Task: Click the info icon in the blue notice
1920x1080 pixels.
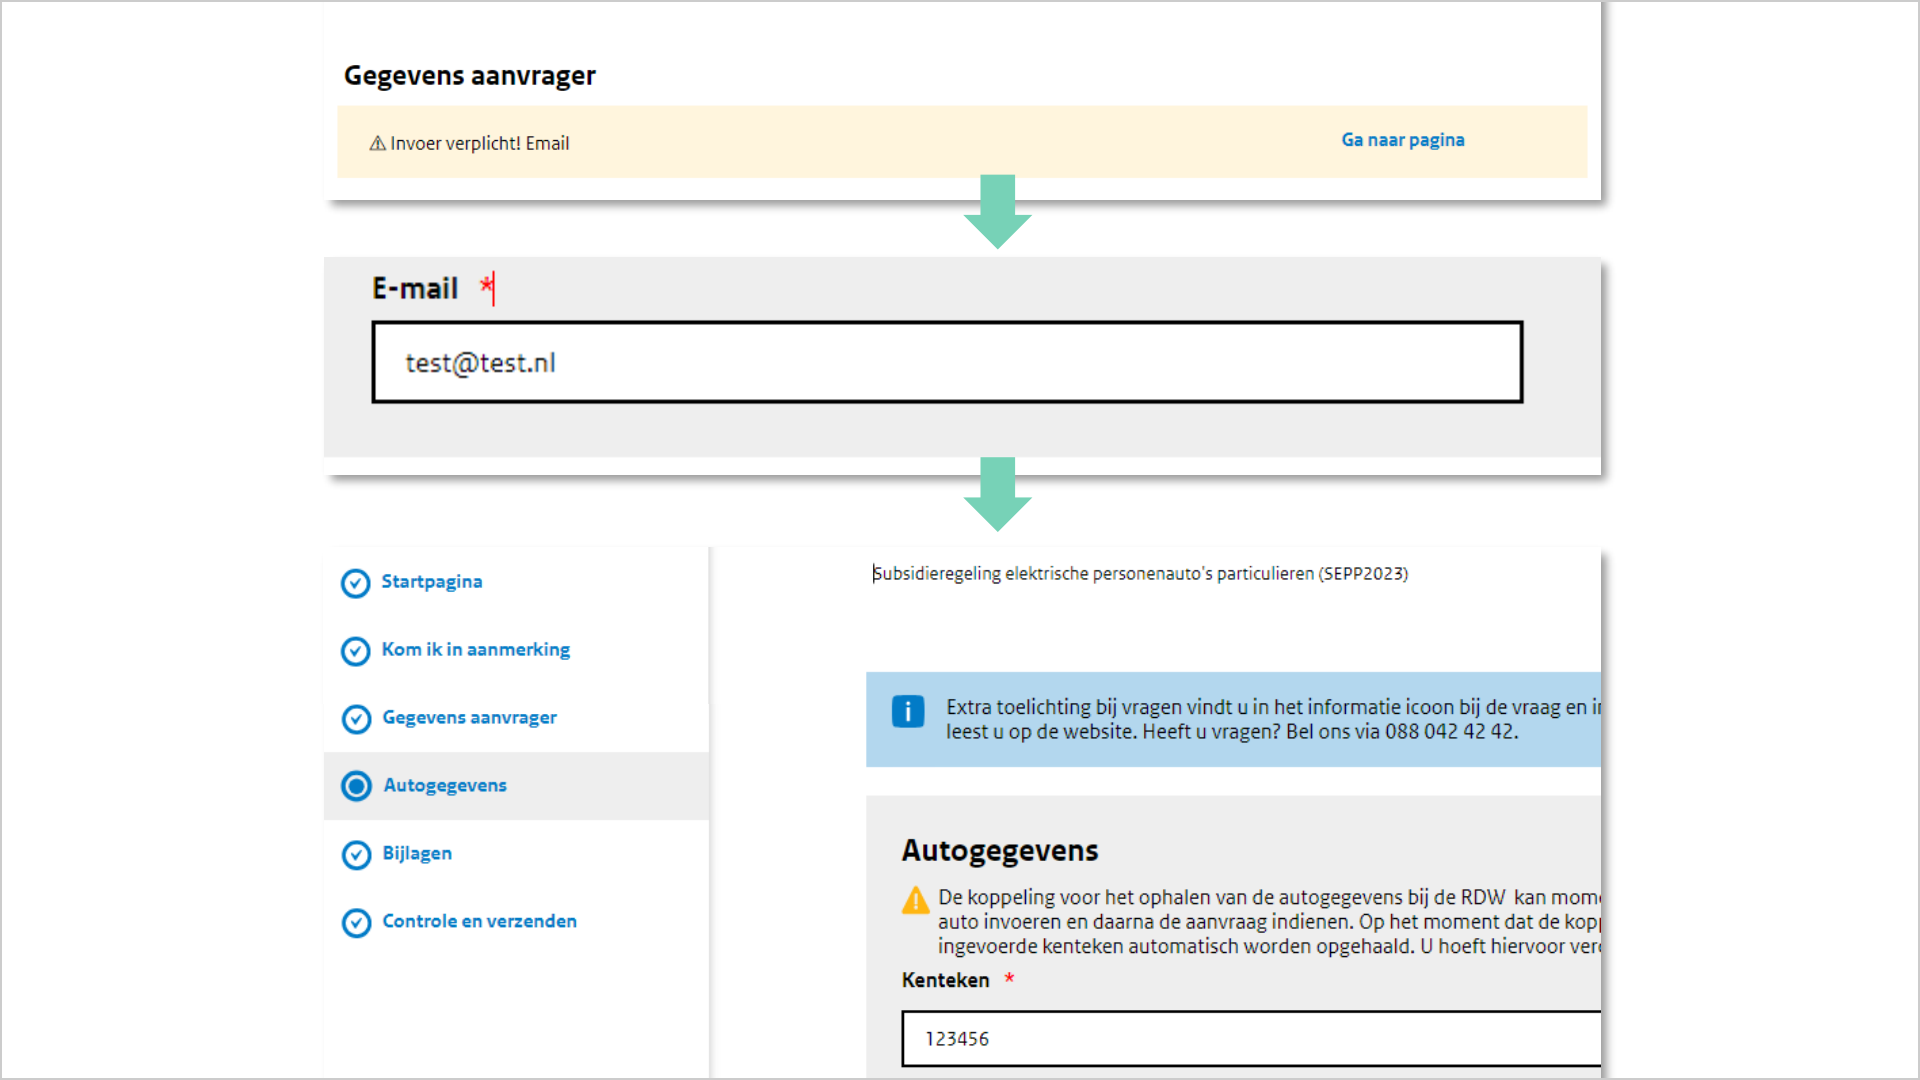Action: pos(908,711)
